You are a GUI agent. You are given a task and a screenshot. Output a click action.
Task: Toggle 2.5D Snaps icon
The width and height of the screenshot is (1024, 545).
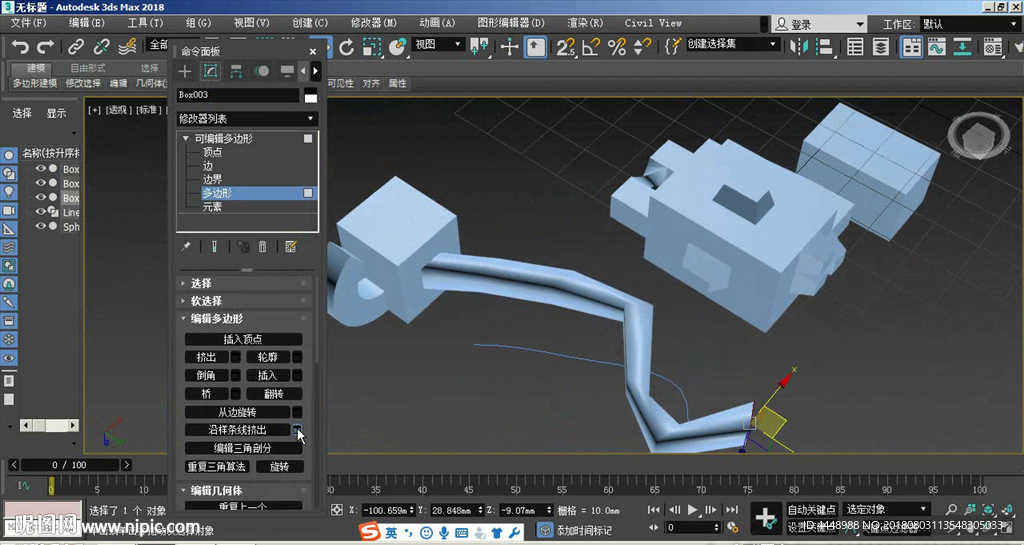point(566,47)
